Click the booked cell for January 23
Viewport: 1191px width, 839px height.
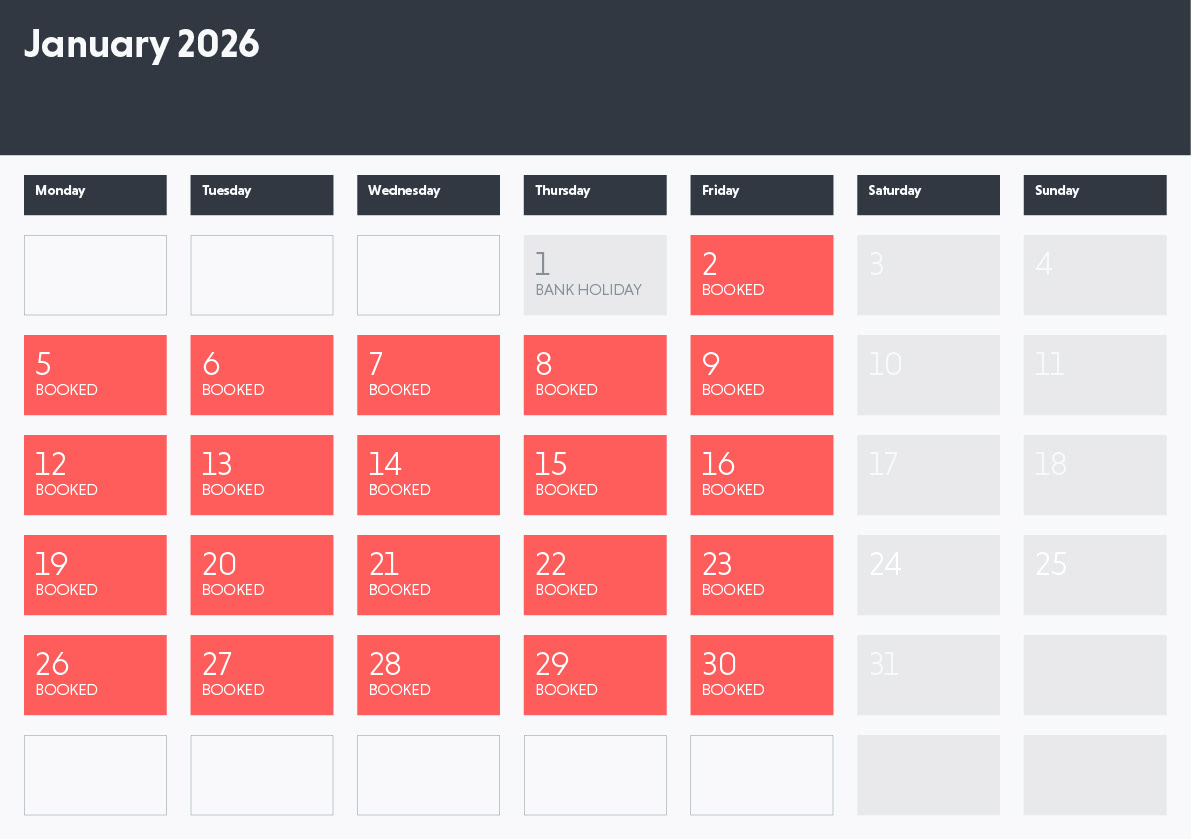click(761, 575)
